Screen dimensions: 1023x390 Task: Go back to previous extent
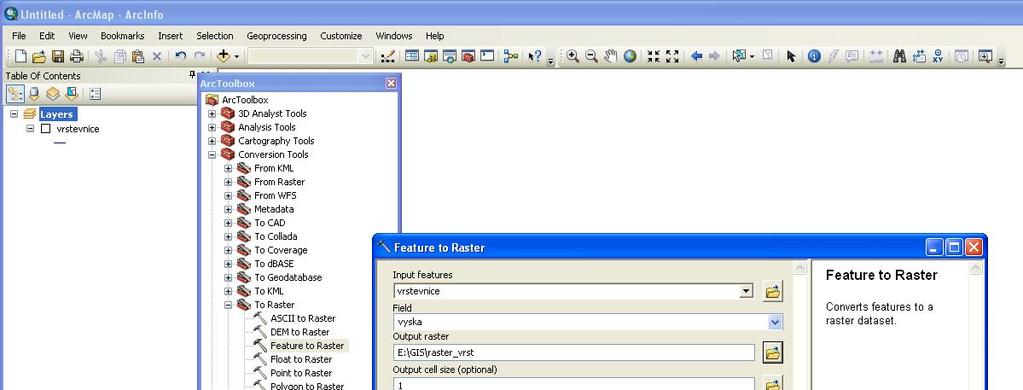click(x=696, y=56)
